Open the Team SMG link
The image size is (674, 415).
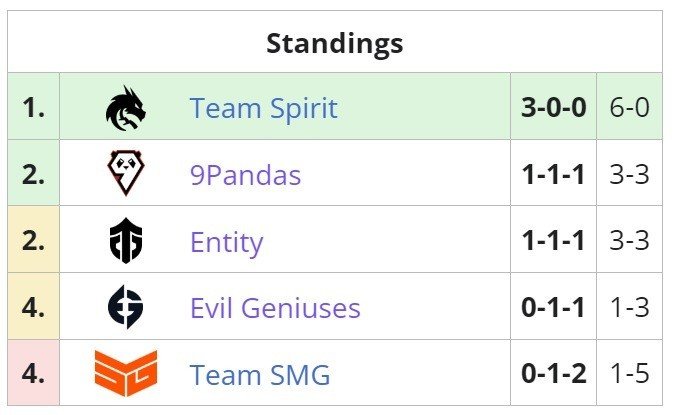(x=260, y=375)
